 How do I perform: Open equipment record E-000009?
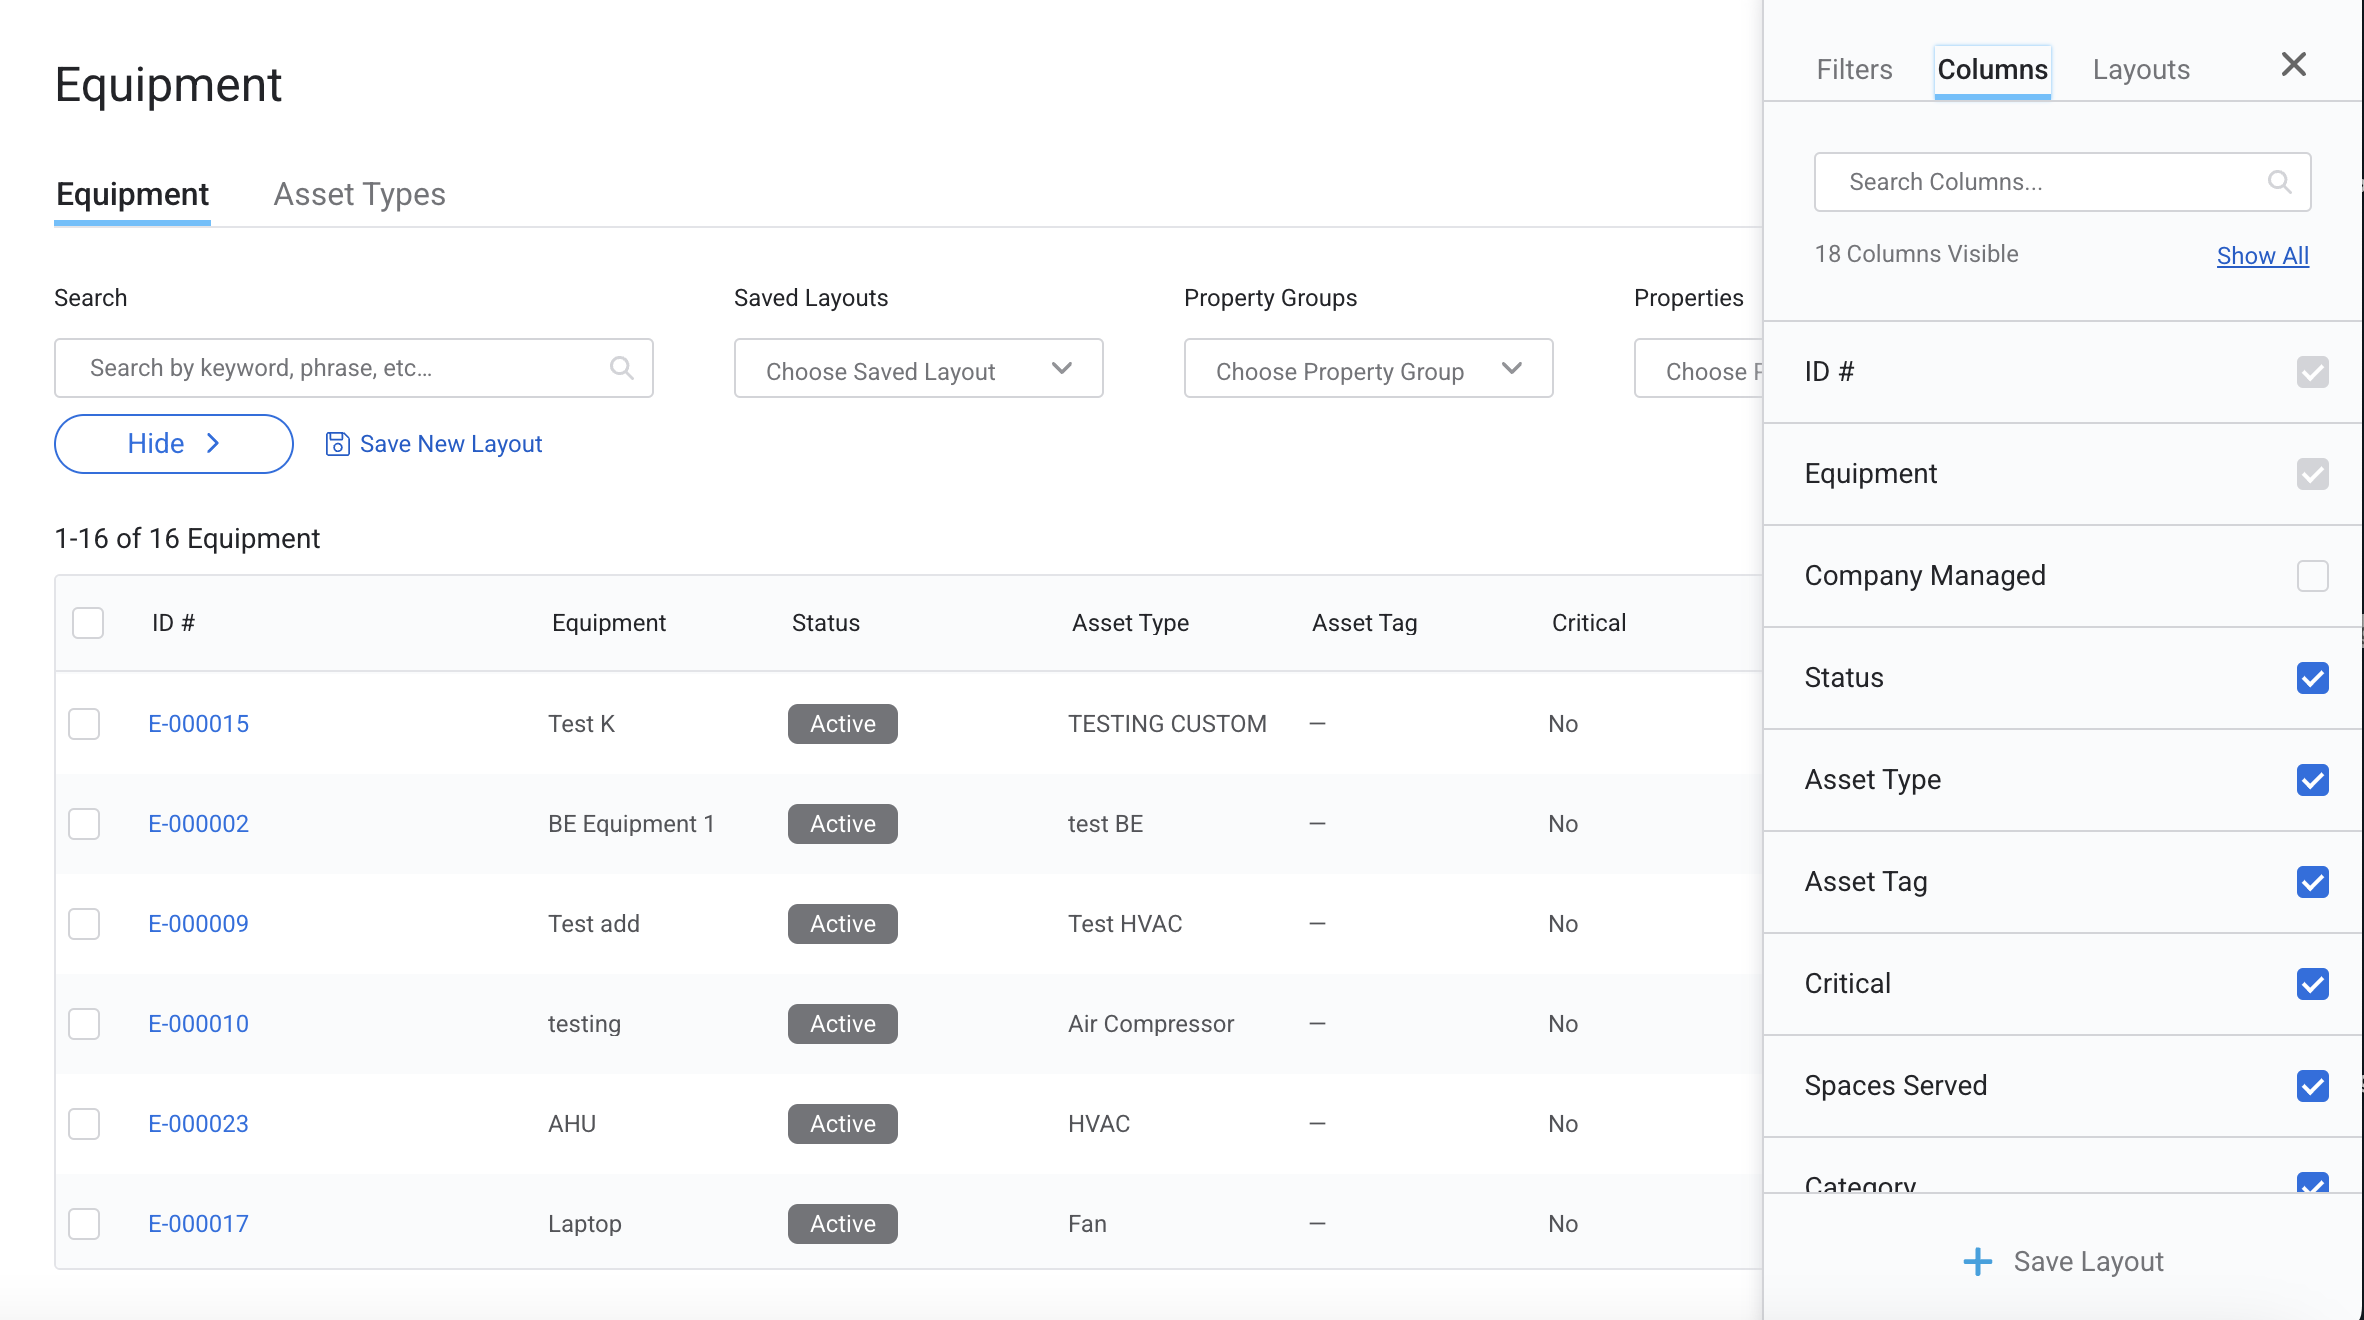198,924
